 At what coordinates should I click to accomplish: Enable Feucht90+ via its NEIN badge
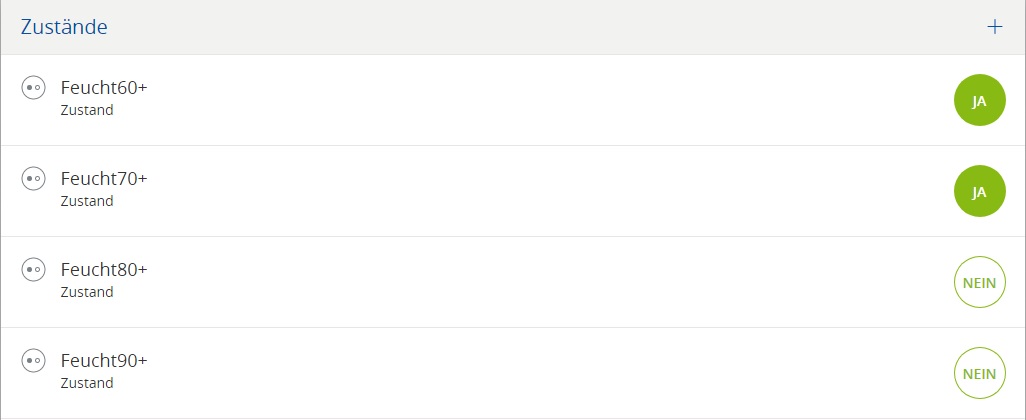979,373
